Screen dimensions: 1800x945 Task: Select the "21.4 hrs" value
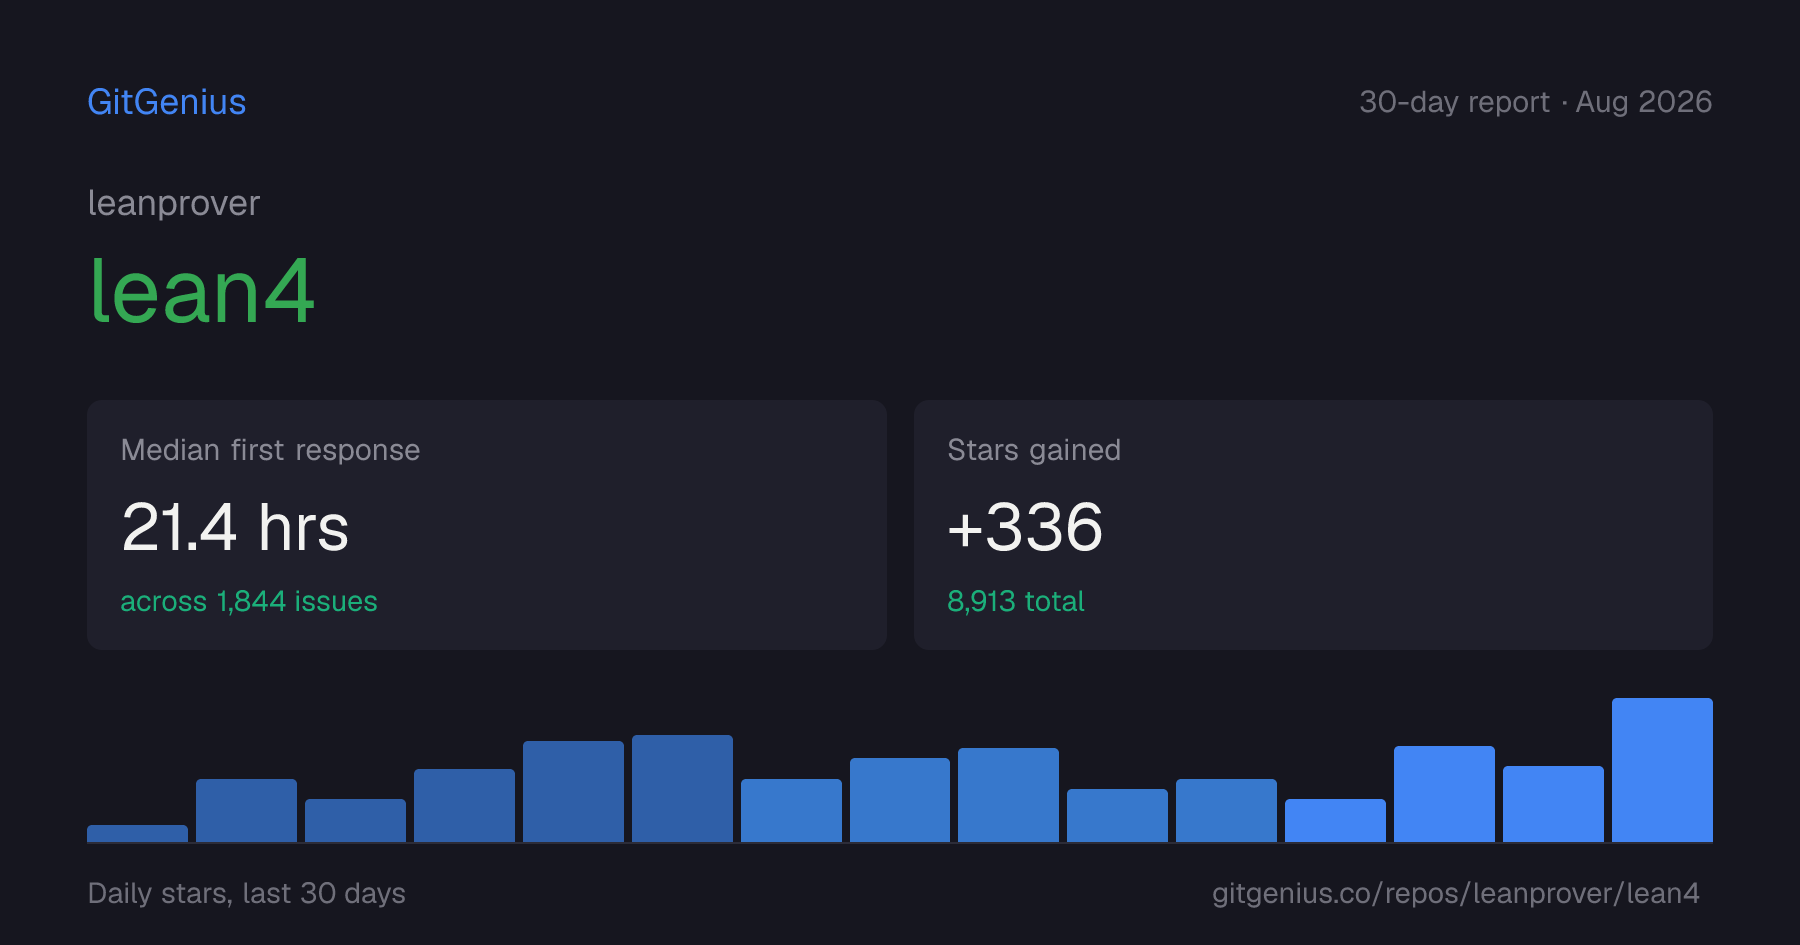click(x=235, y=527)
